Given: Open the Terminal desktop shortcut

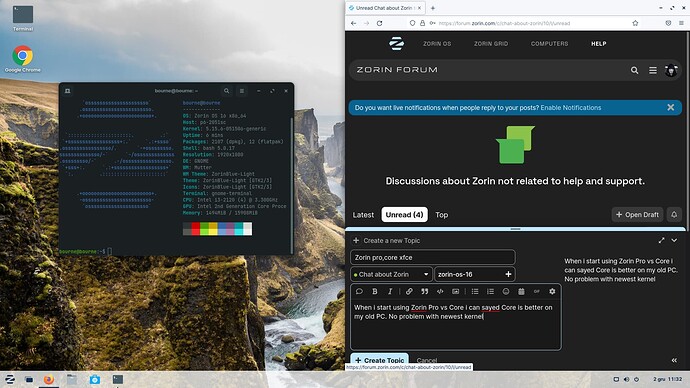Looking at the screenshot, I should pos(23,18).
